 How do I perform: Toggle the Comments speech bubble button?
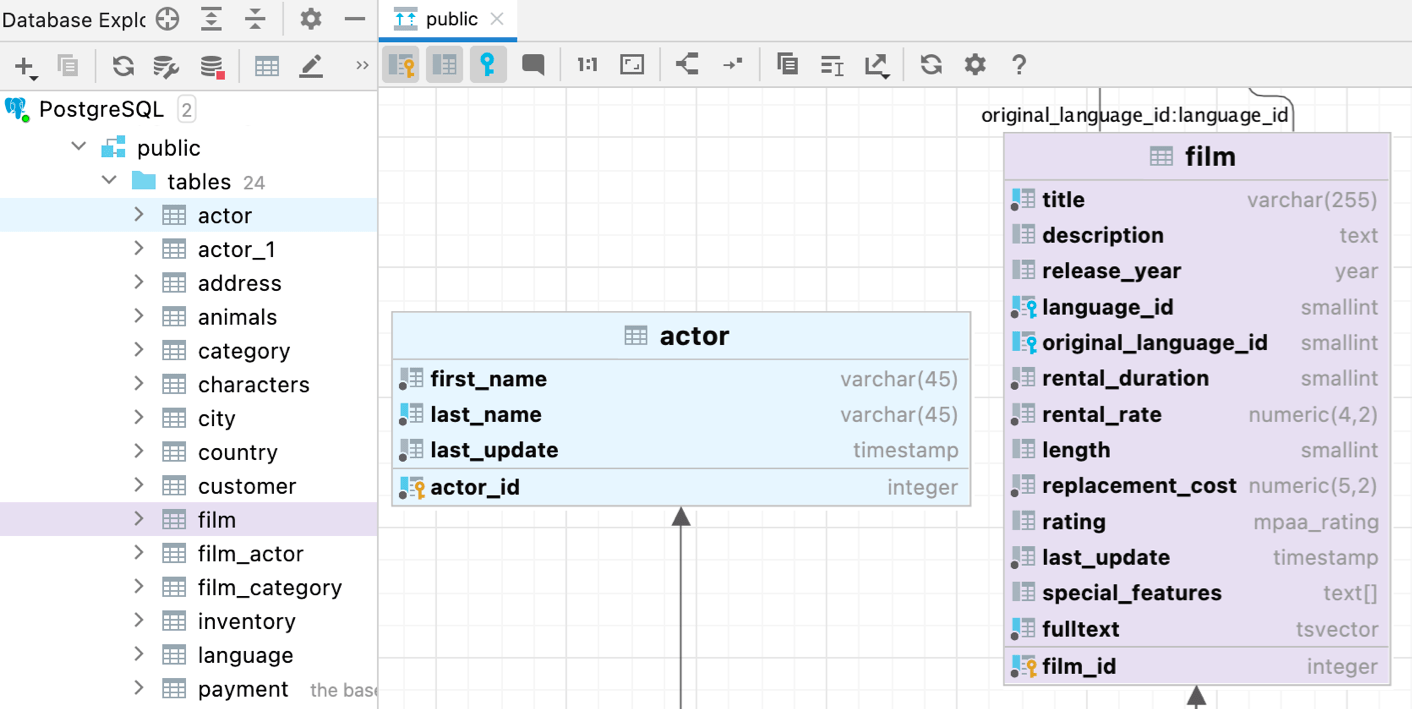(x=533, y=65)
